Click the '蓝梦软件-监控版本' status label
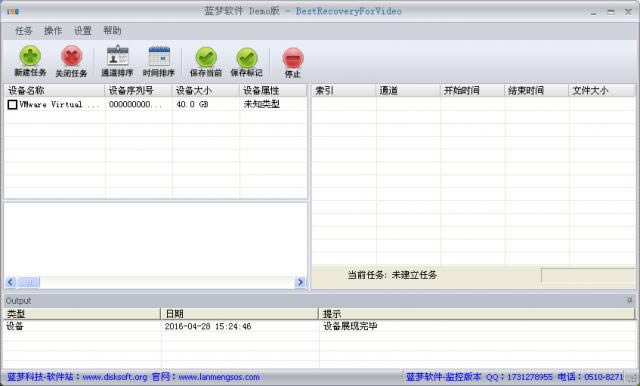640x386 pixels. point(444,377)
